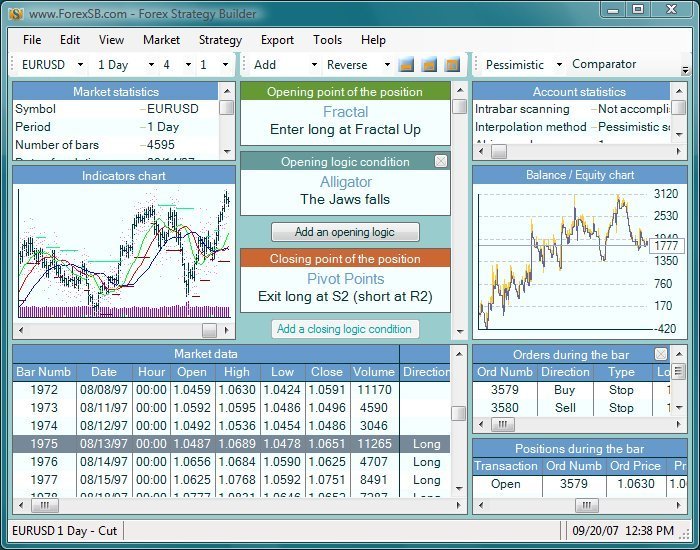Click the Comparator toolbar button
This screenshot has height=550, width=700.
604,64
